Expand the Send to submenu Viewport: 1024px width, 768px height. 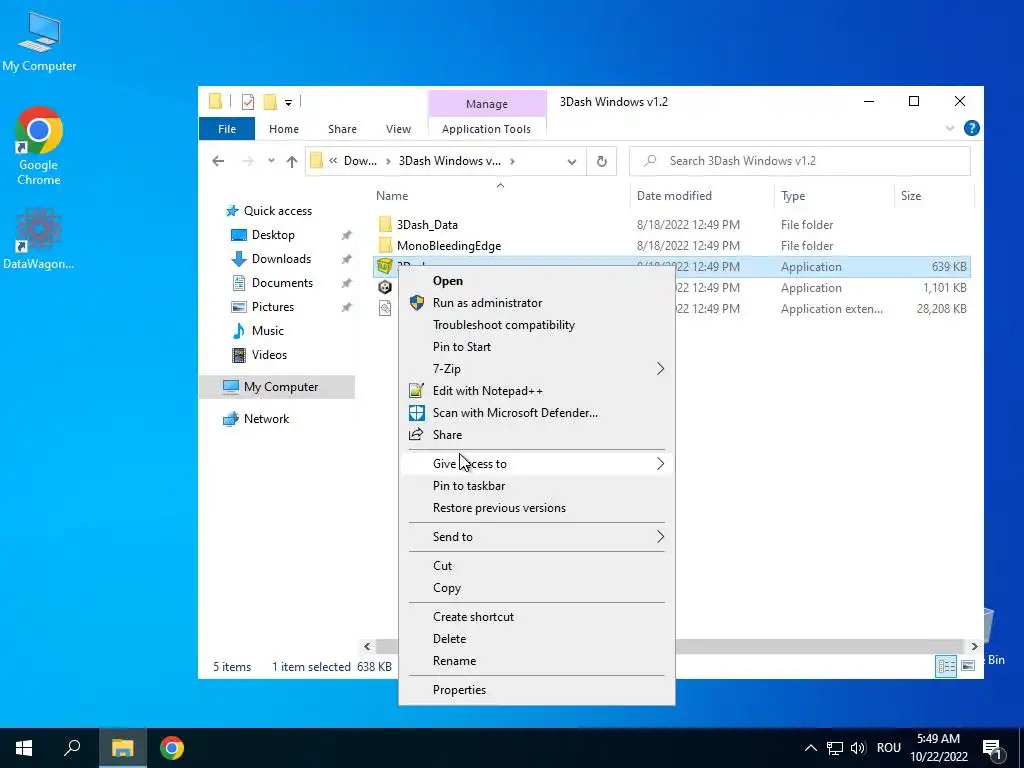click(536, 537)
